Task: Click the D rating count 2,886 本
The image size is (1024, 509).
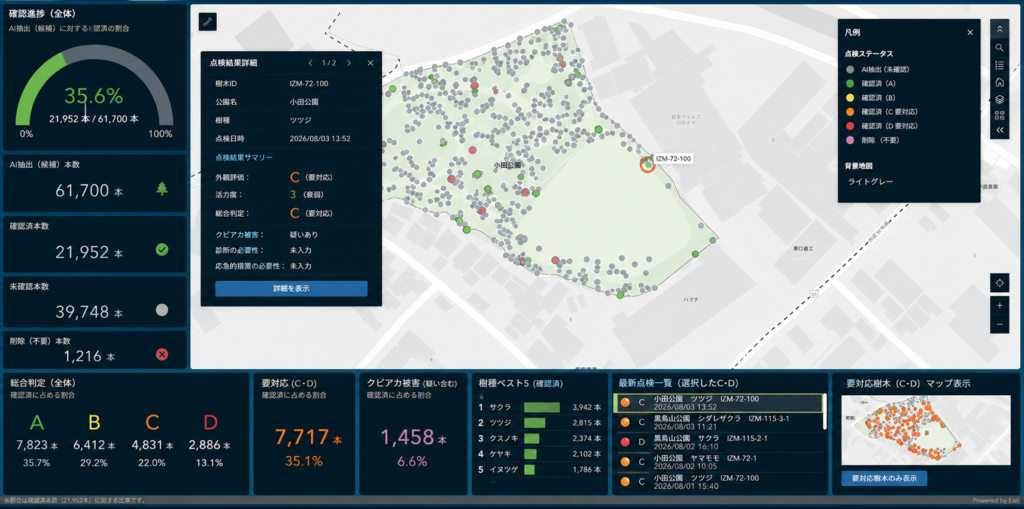Action: [x=210, y=445]
